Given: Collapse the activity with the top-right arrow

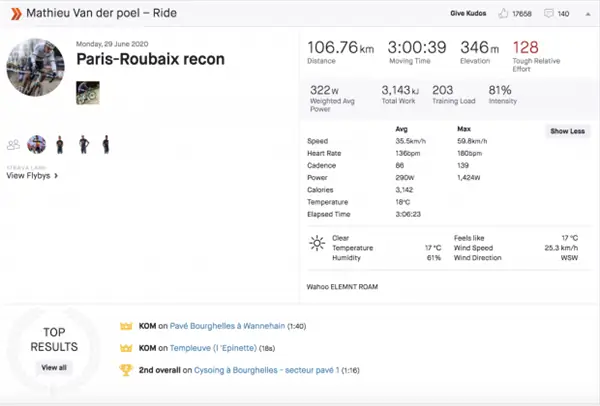Looking at the screenshot, I should [x=588, y=14].
